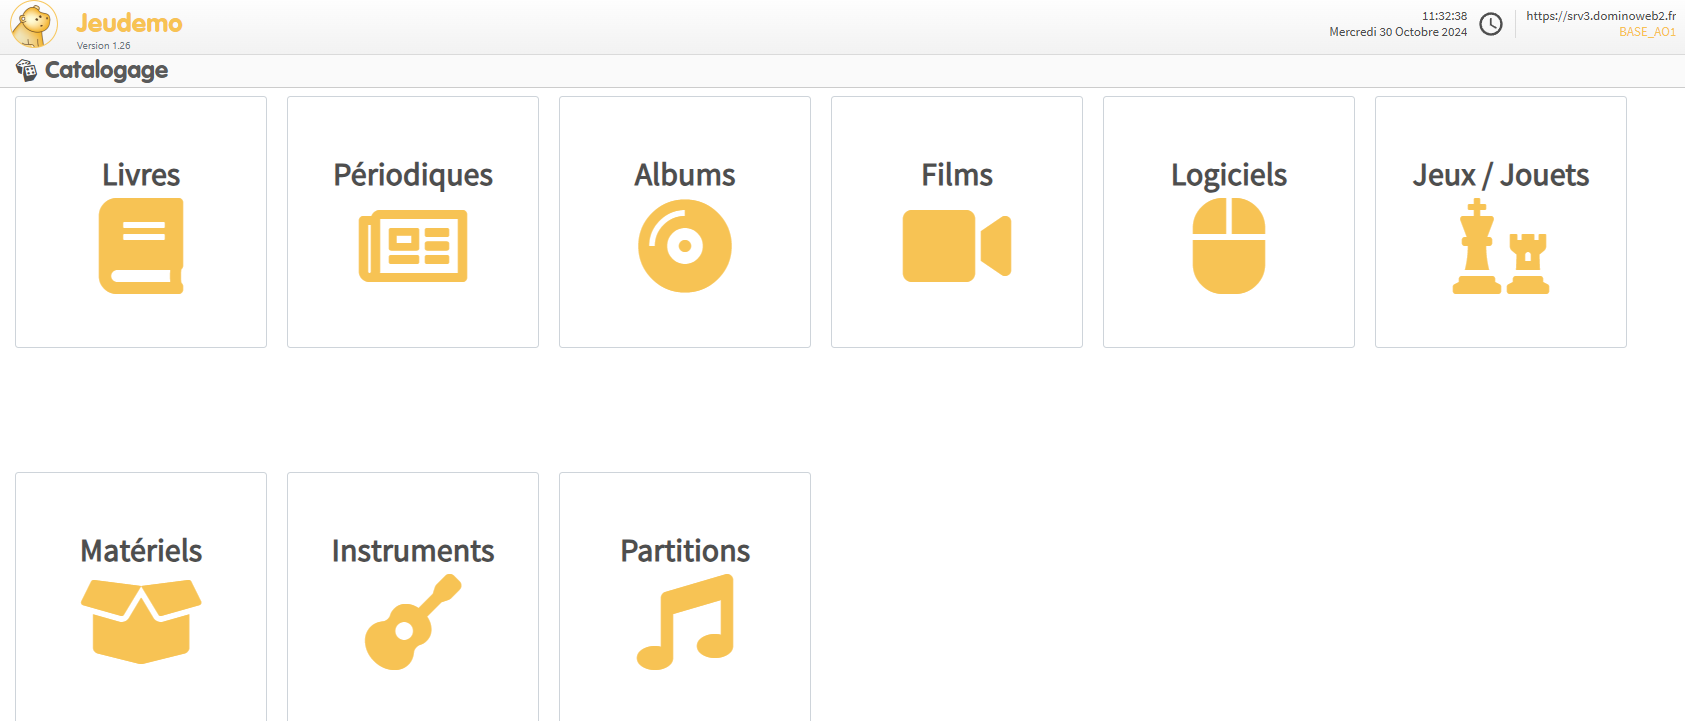Viewport: 1685px width, 721px height.
Task: Click the Catalogage section heading
Action: coord(106,70)
